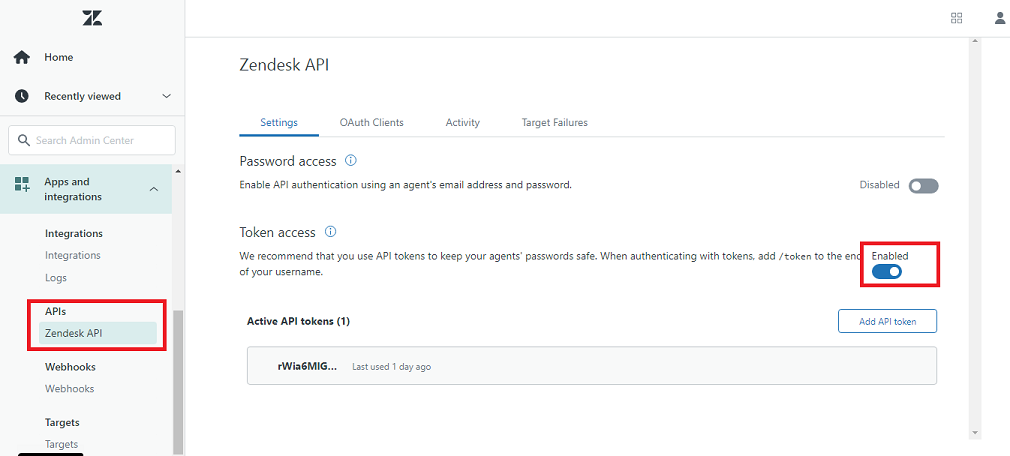The image size is (1010, 456).
Task: Open the Target Failures tab
Action: (x=554, y=123)
